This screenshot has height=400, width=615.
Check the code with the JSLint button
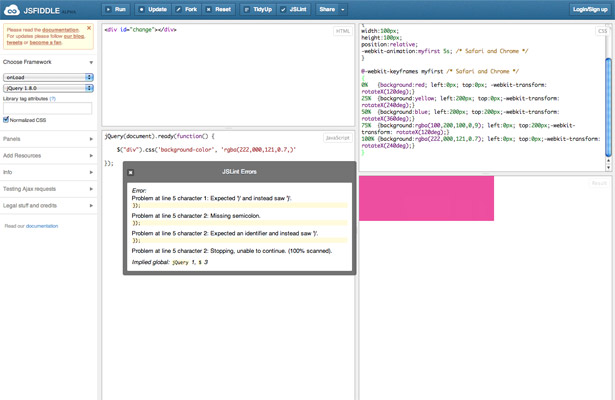tap(294, 9)
